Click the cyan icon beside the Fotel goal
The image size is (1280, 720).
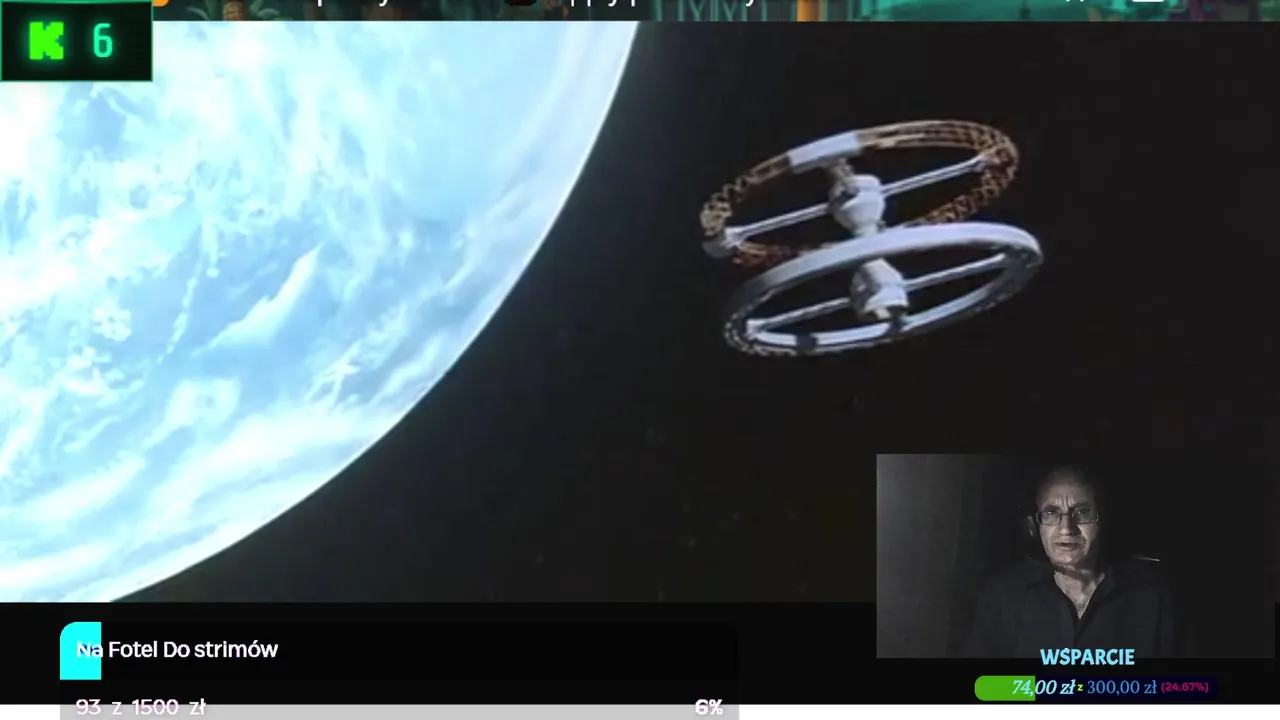click(81, 650)
